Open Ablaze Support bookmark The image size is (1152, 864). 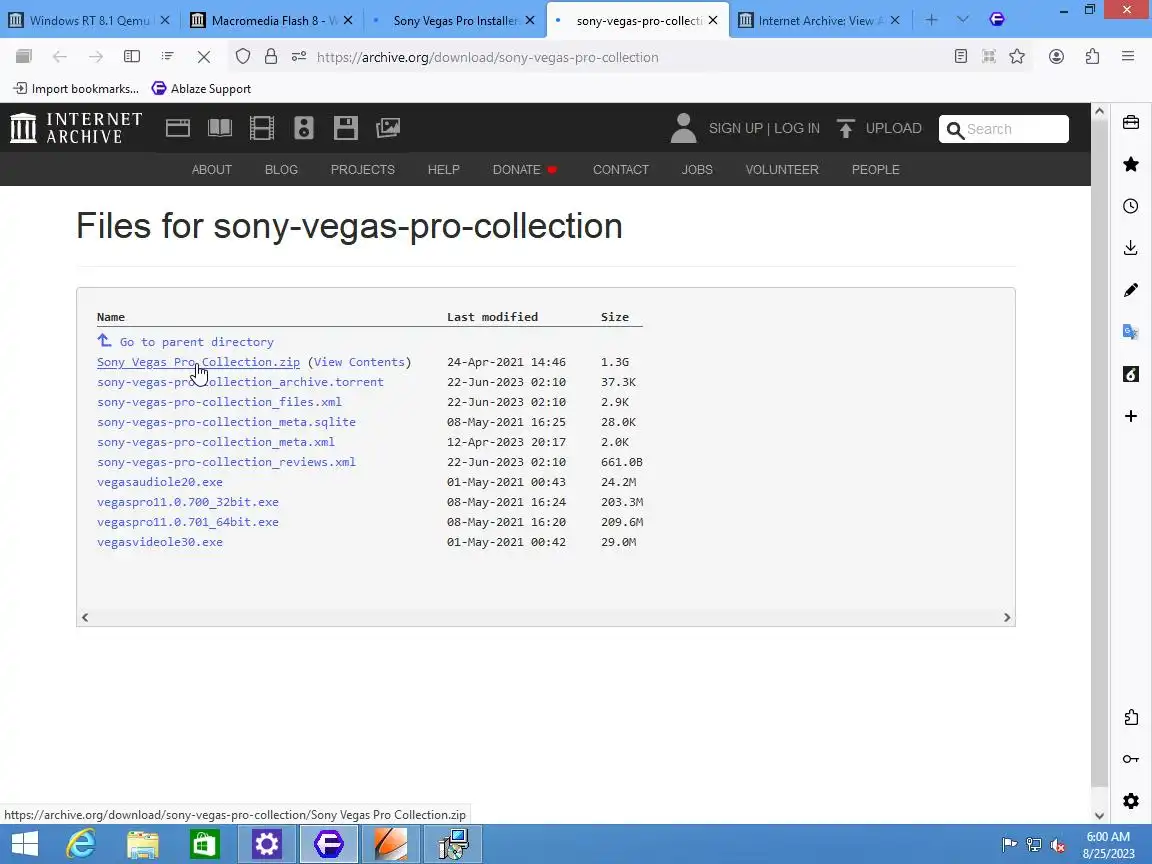[x=201, y=89]
